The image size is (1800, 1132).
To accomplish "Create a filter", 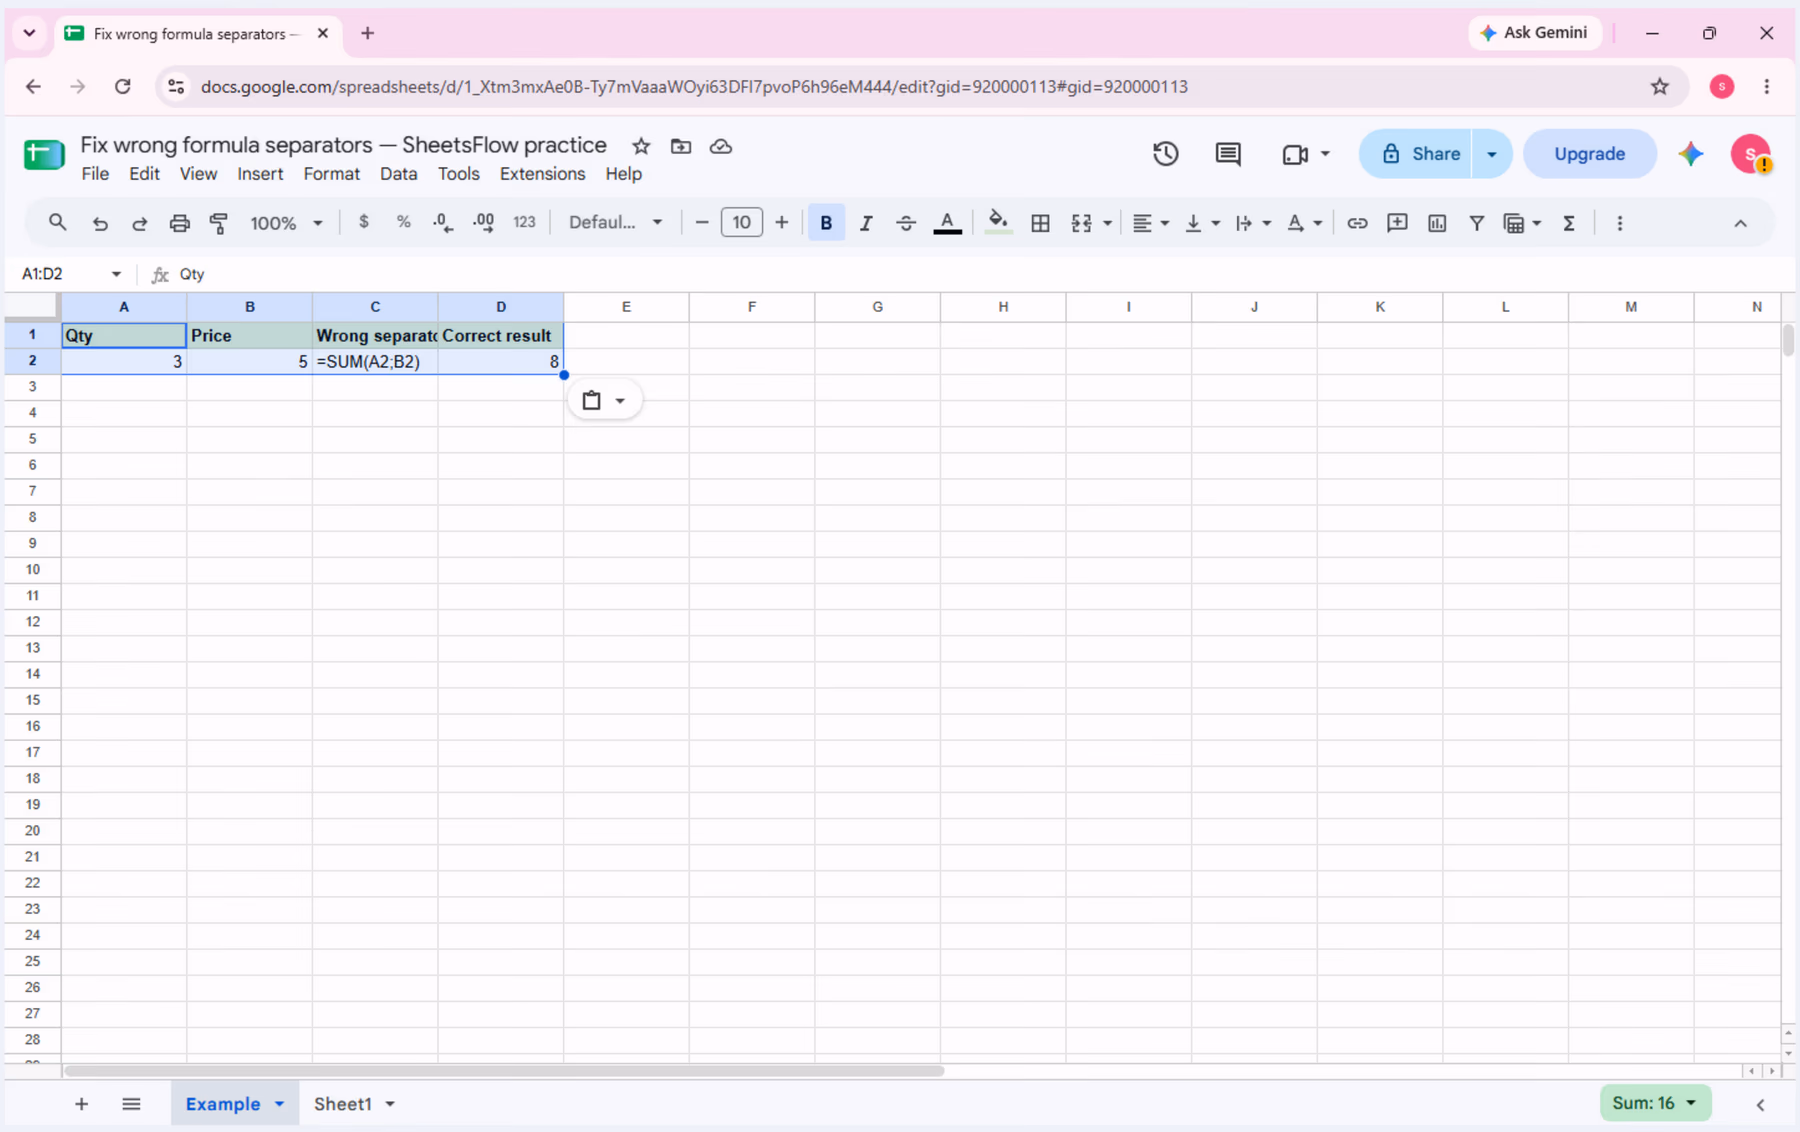I will 1476,223.
